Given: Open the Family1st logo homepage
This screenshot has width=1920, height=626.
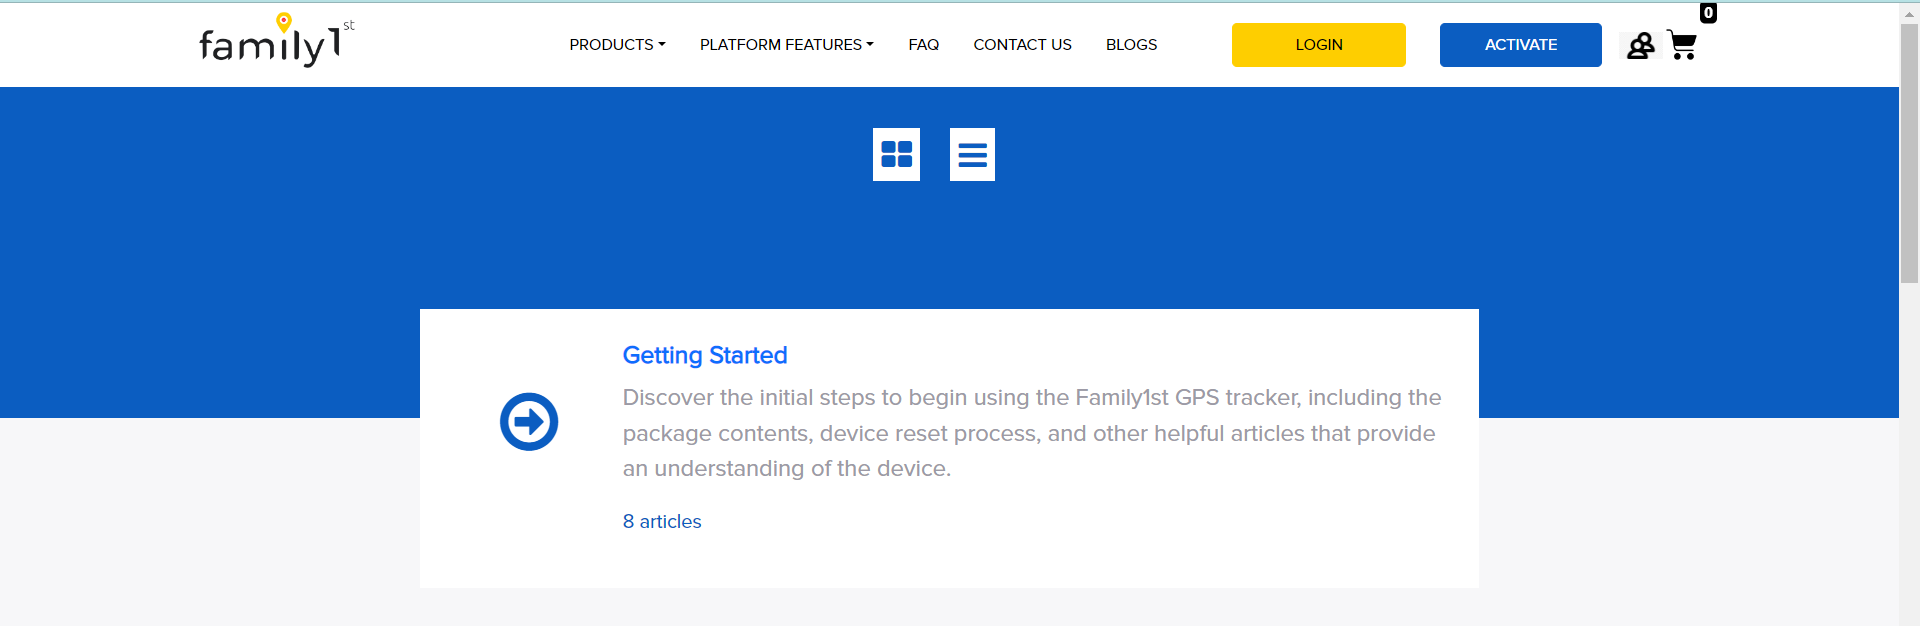Looking at the screenshot, I should coord(277,40).
